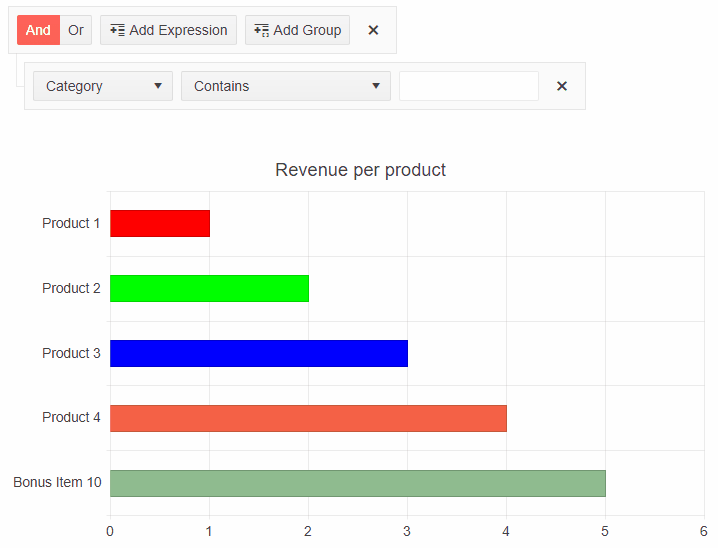Switch filter logic to Or
This screenshot has height=548, width=718.
76,30
